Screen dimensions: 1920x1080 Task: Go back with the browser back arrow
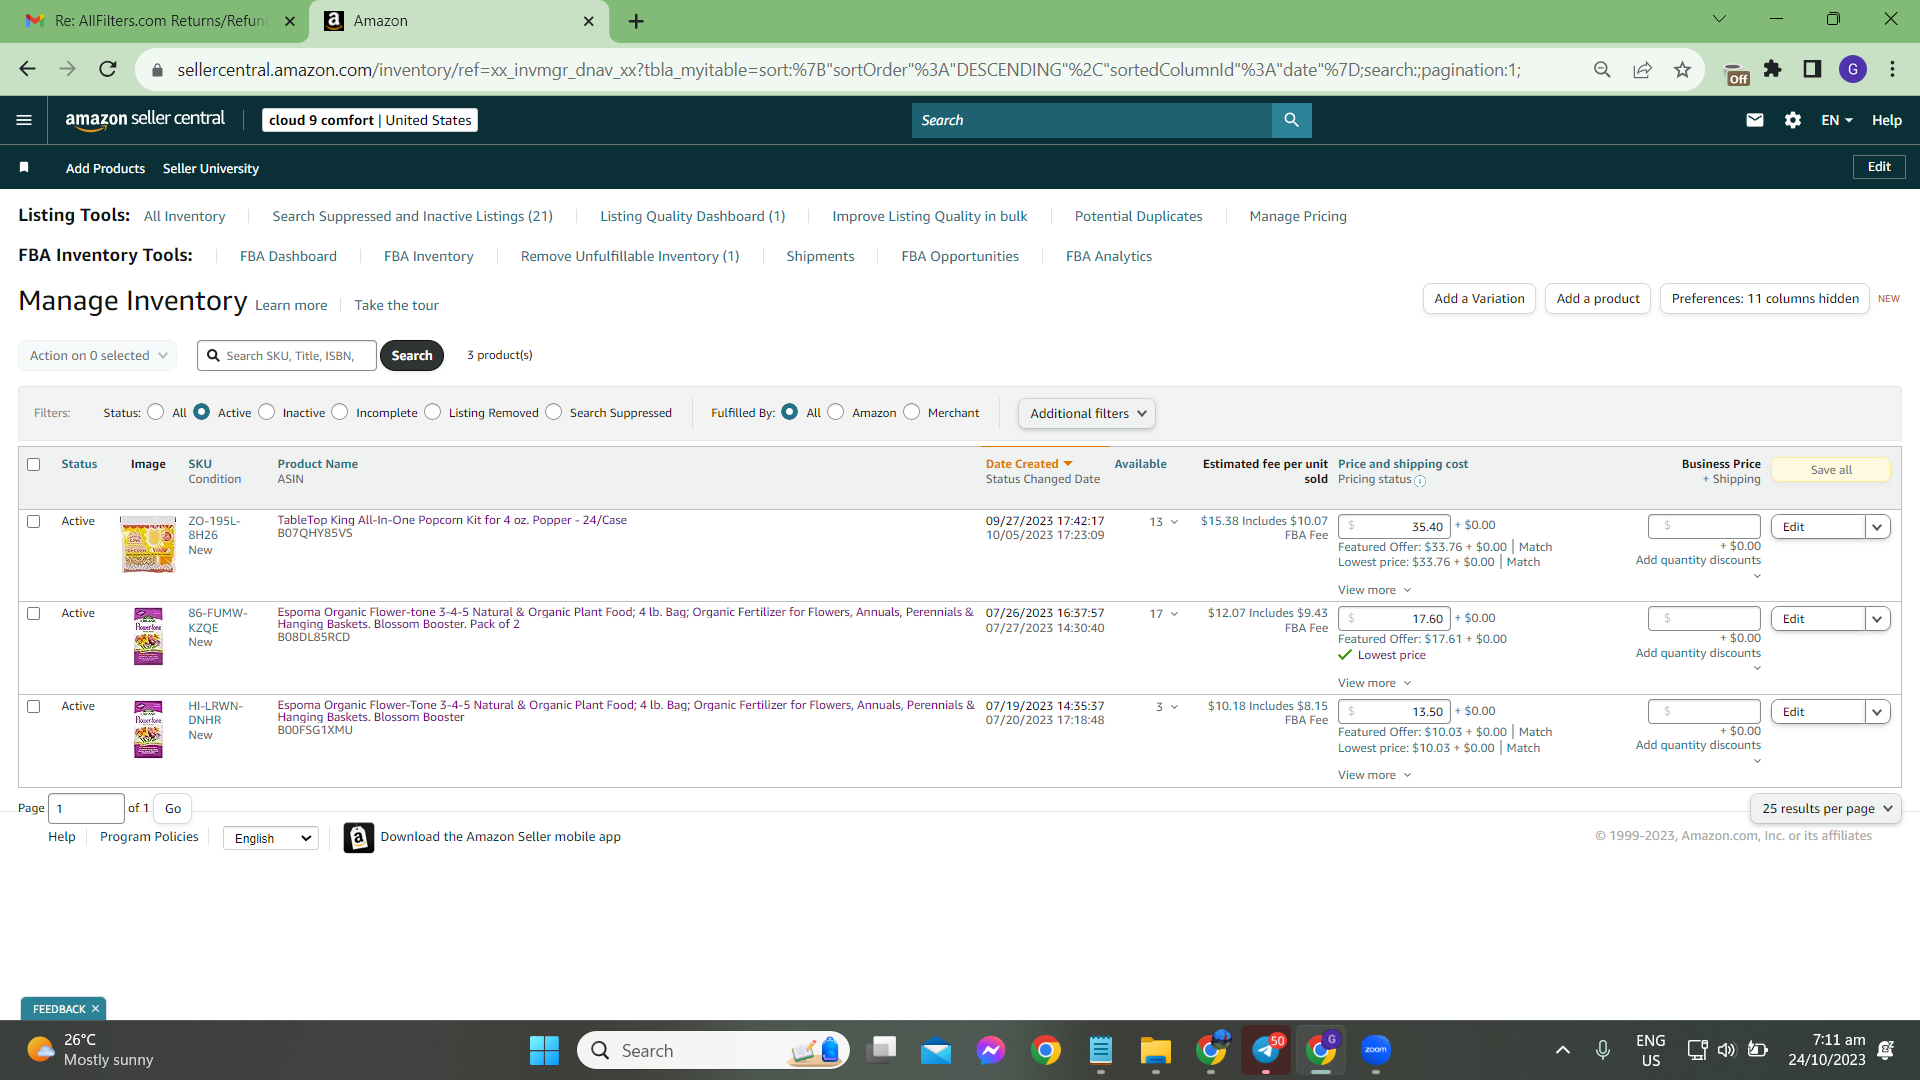pyautogui.click(x=28, y=69)
